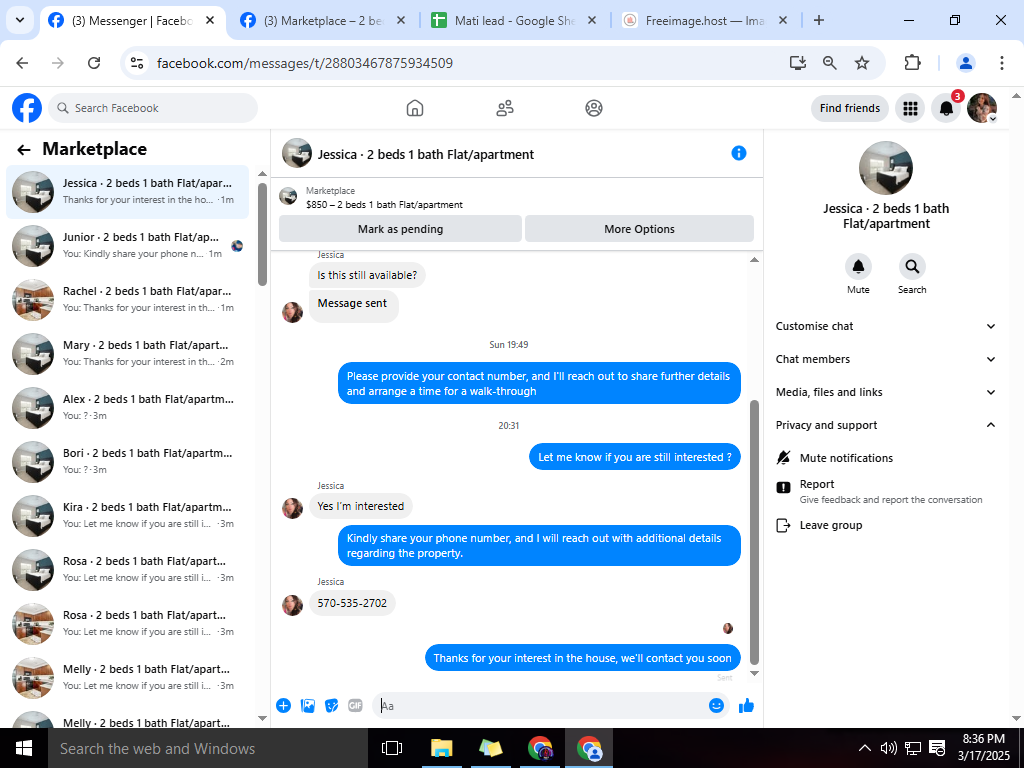Image resolution: width=1024 pixels, height=768 pixels.
Task: Switch to the Marketplace browser tab
Action: (x=323, y=21)
